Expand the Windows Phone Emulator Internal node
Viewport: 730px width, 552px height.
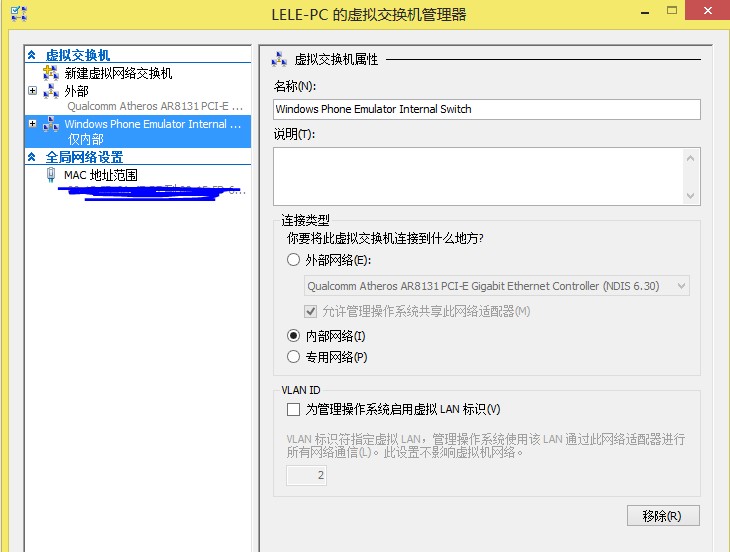[32, 124]
